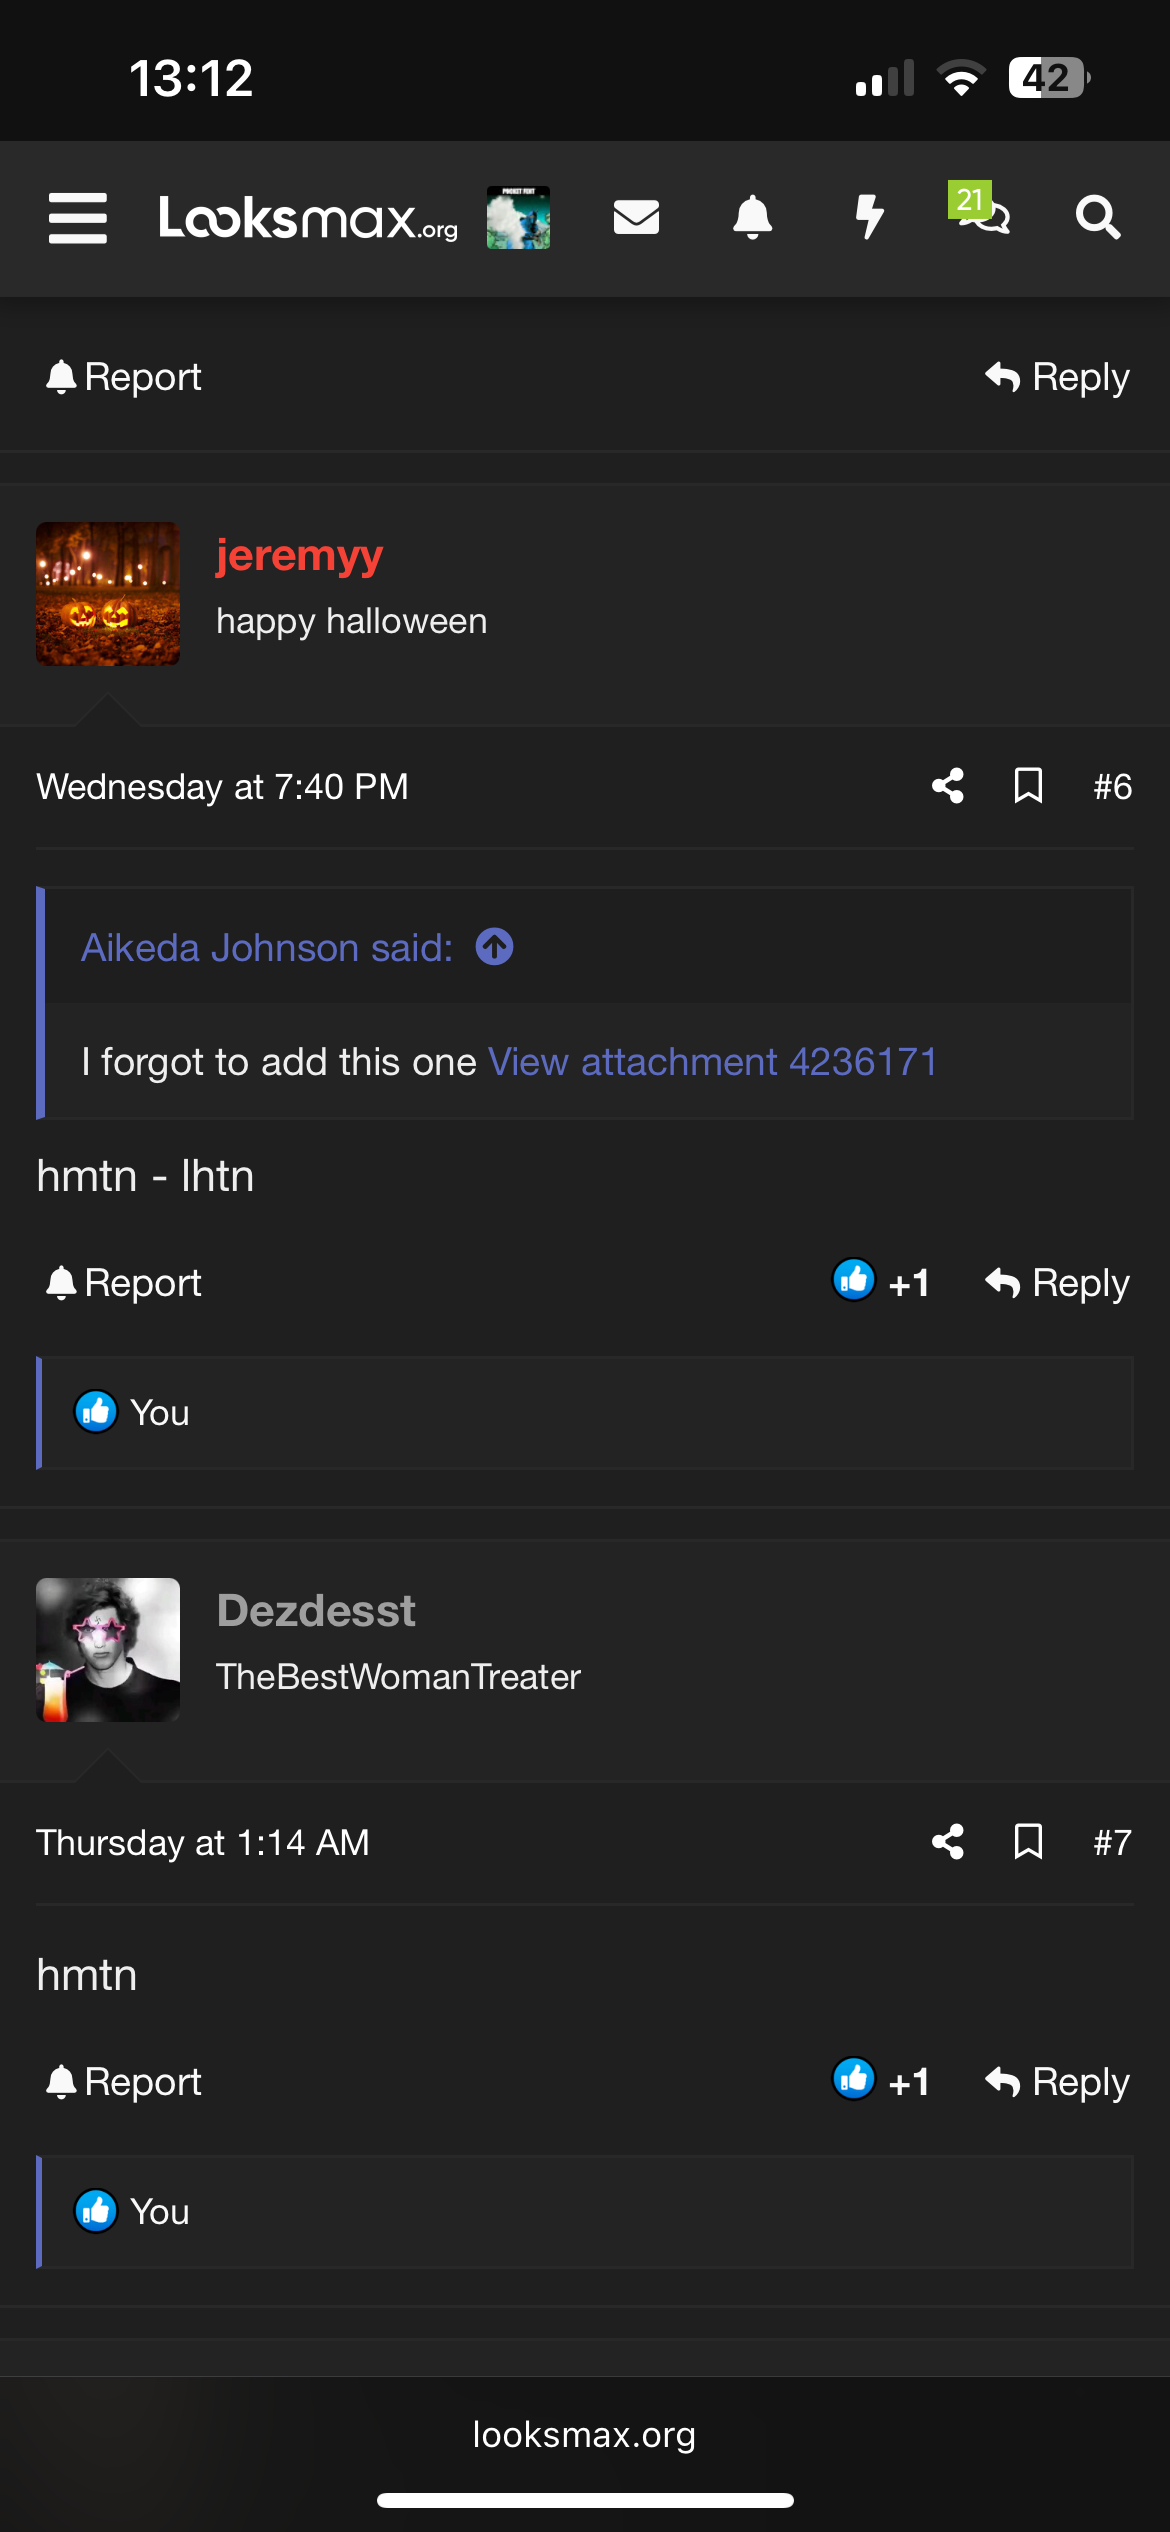Go to the Looksmax.org home logo
The height and width of the screenshot is (2532, 1170).
pyautogui.click(x=308, y=218)
